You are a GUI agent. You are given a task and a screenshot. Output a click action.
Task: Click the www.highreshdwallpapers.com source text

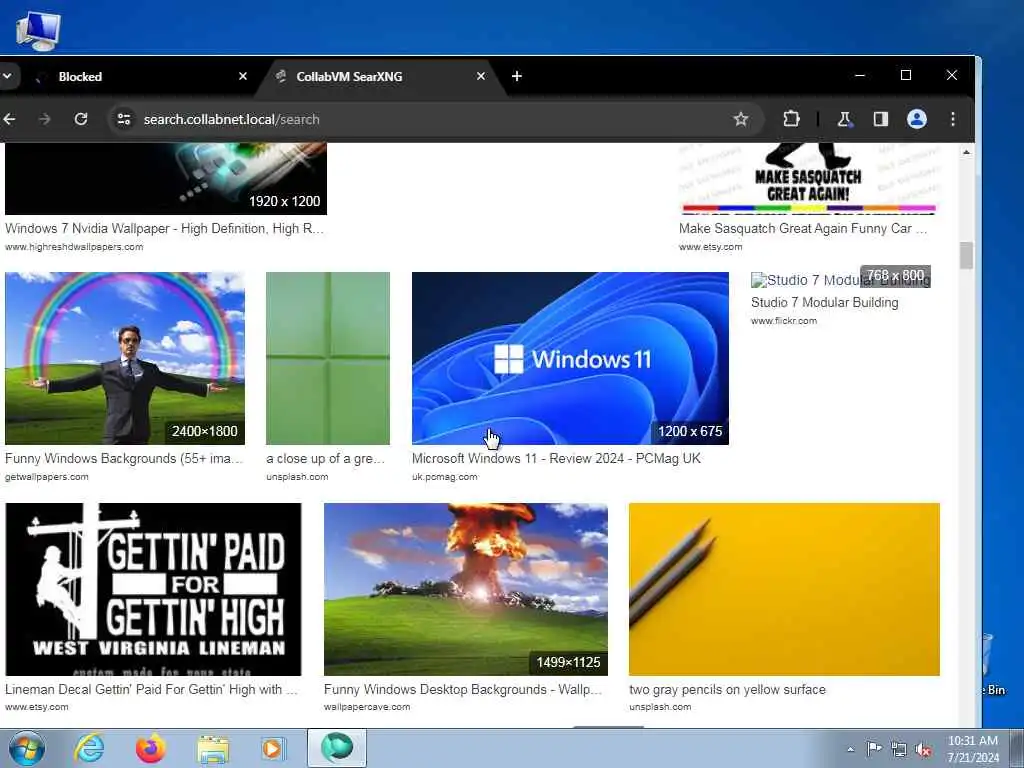74,247
